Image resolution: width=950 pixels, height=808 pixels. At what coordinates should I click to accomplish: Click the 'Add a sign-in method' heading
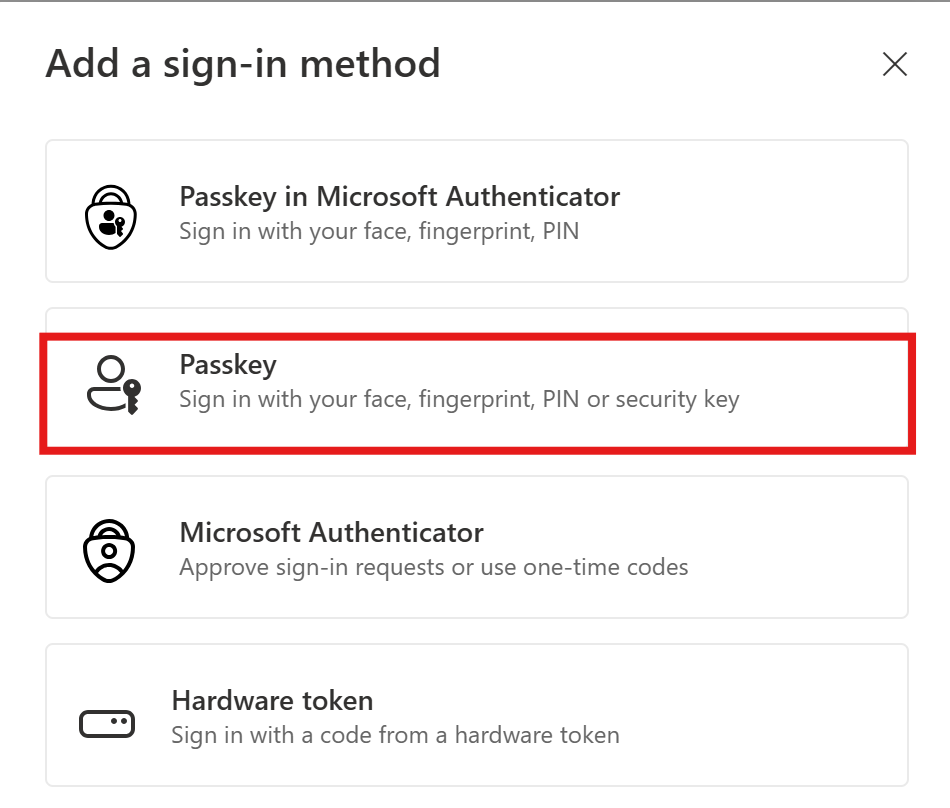(x=243, y=65)
